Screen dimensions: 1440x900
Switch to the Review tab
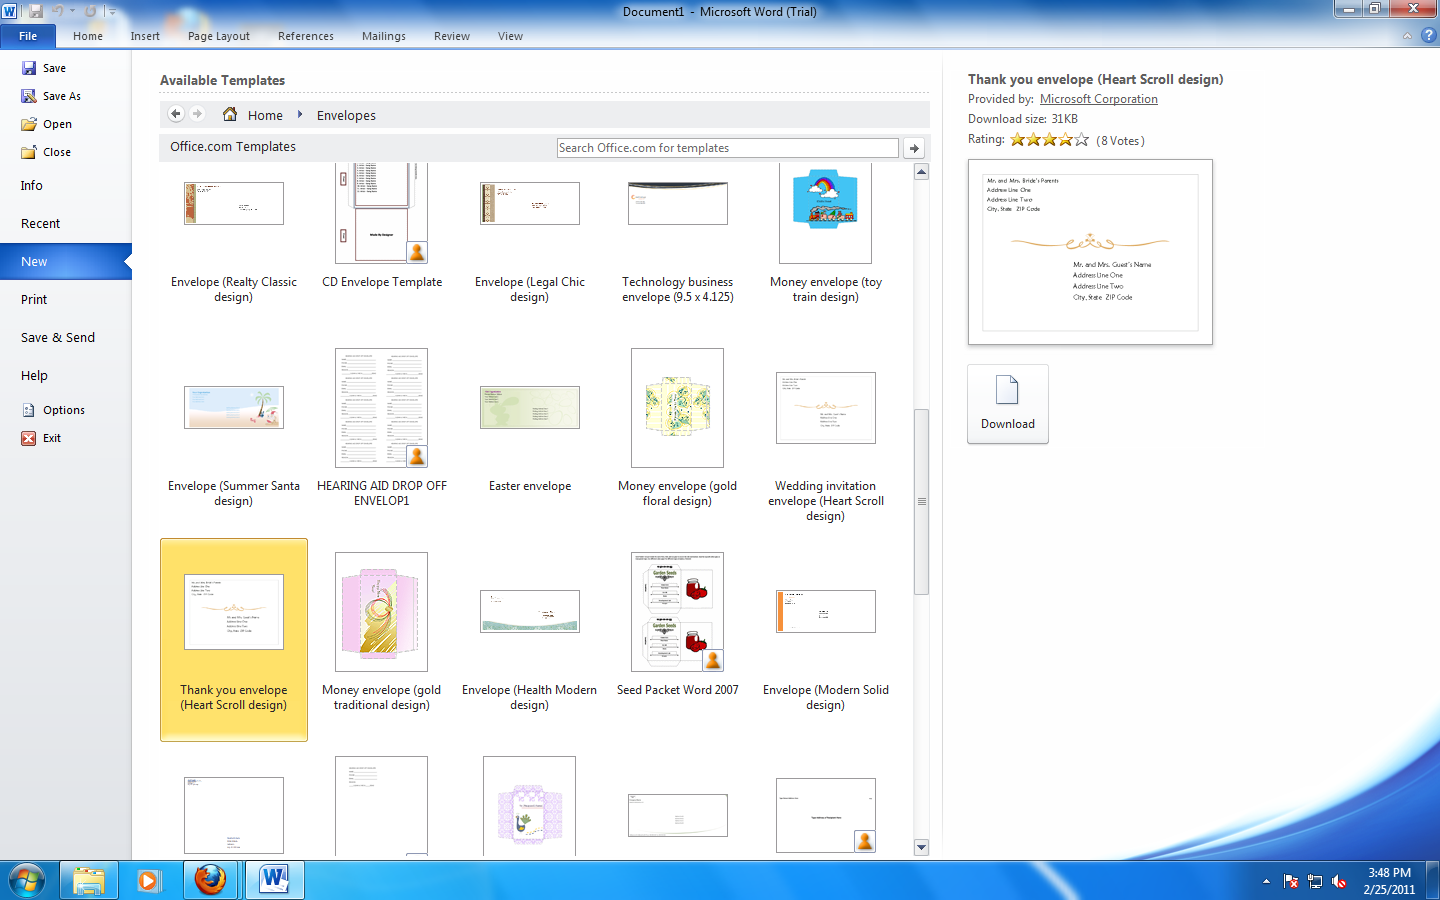coord(452,36)
